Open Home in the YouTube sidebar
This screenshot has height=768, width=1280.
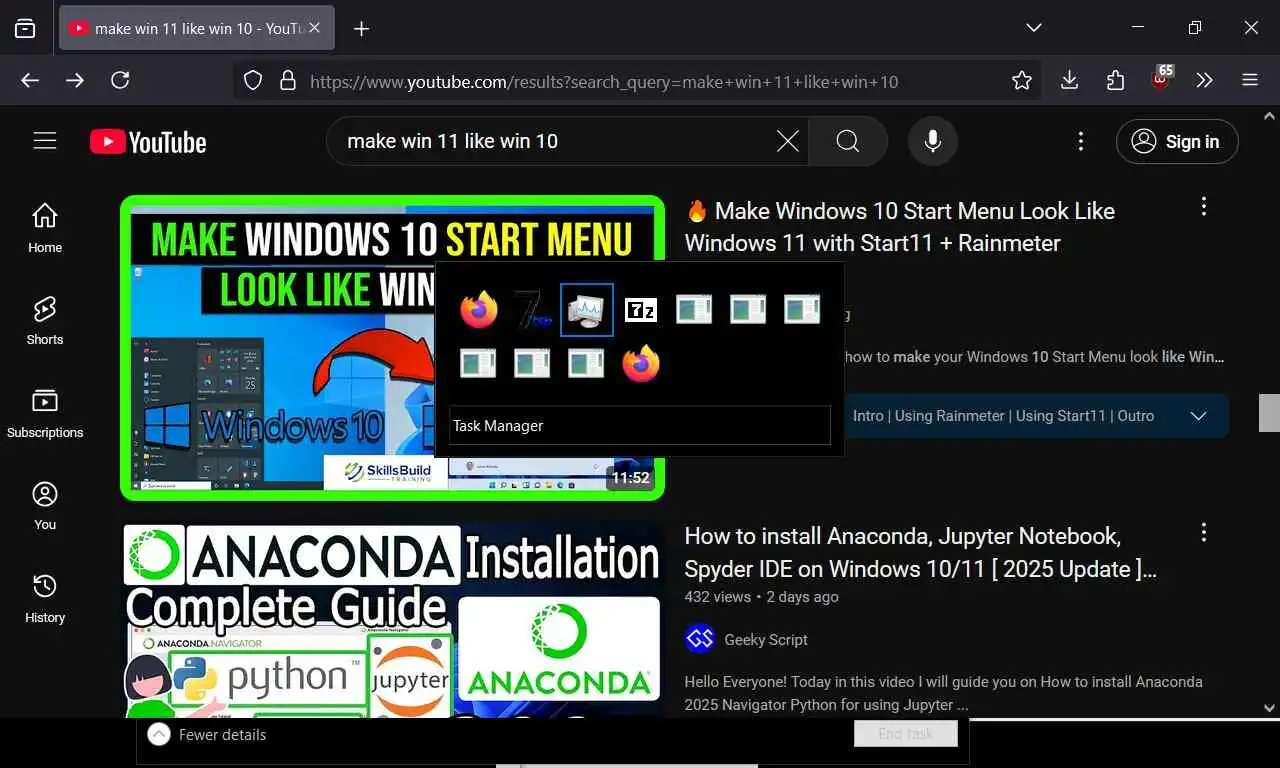point(45,228)
